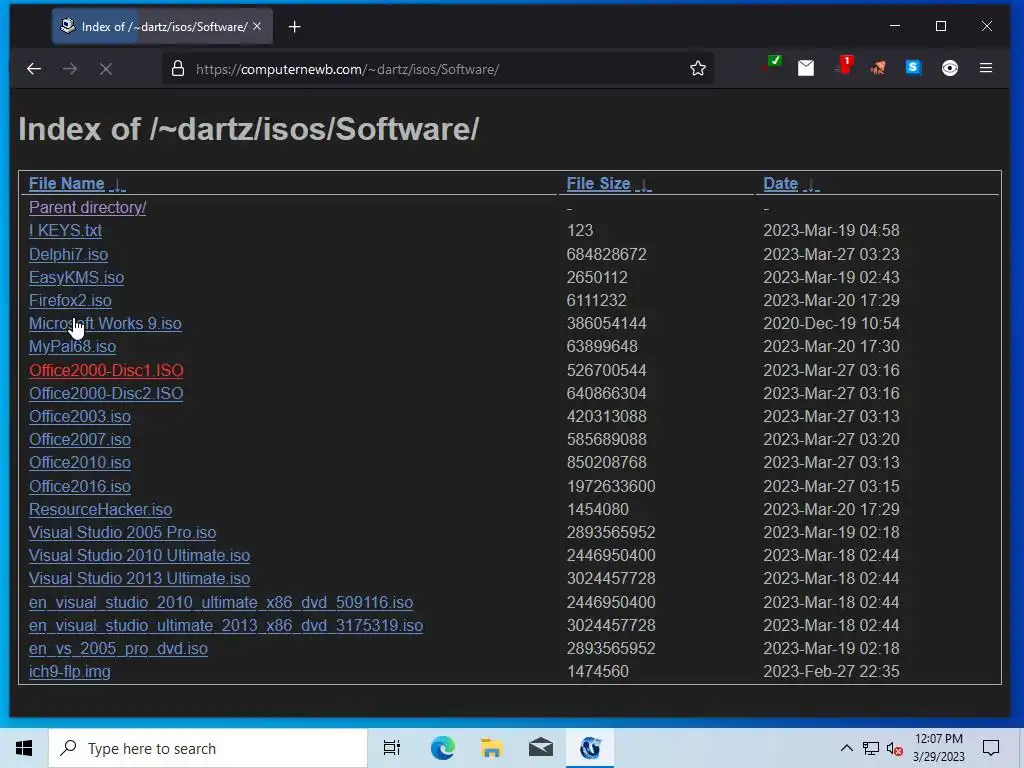Bookmark this page with the star icon

(697, 69)
